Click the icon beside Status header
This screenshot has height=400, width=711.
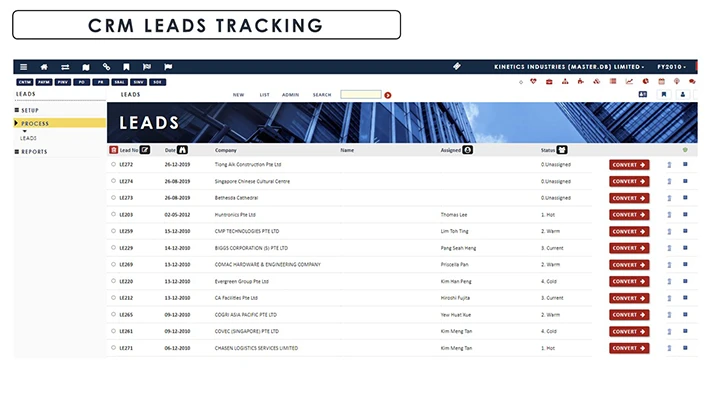click(562, 150)
